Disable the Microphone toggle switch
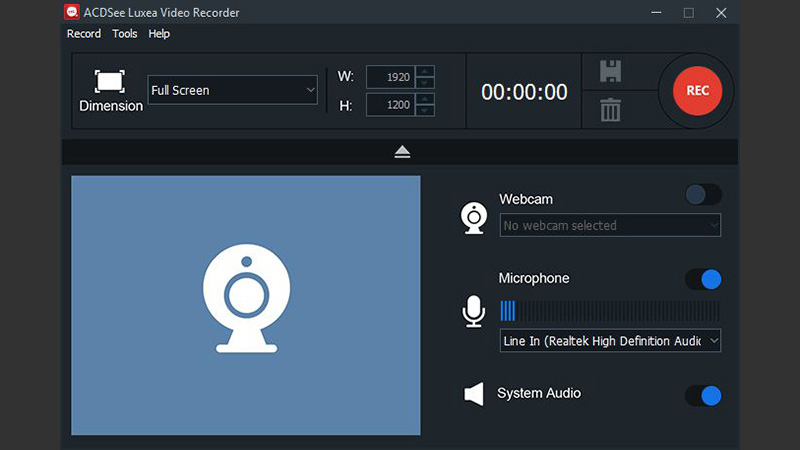 703,279
